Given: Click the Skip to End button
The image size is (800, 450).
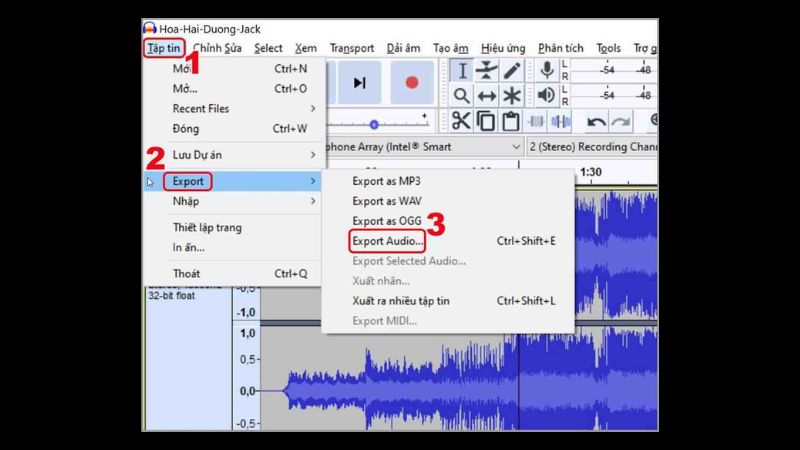Looking at the screenshot, I should click(x=360, y=83).
